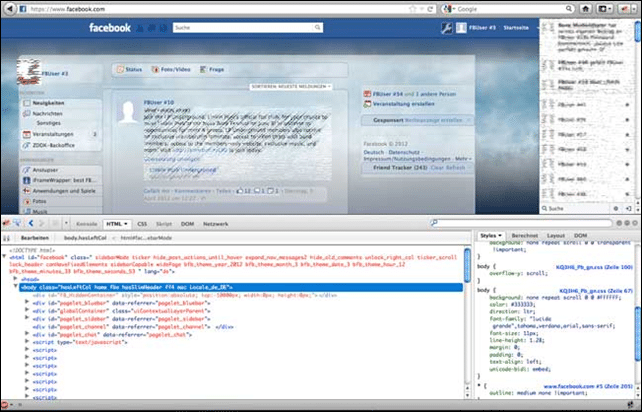This screenshot has width=642, height=412.
Task: Click the chat sidebar gear icon
Action: click(x=616, y=208)
